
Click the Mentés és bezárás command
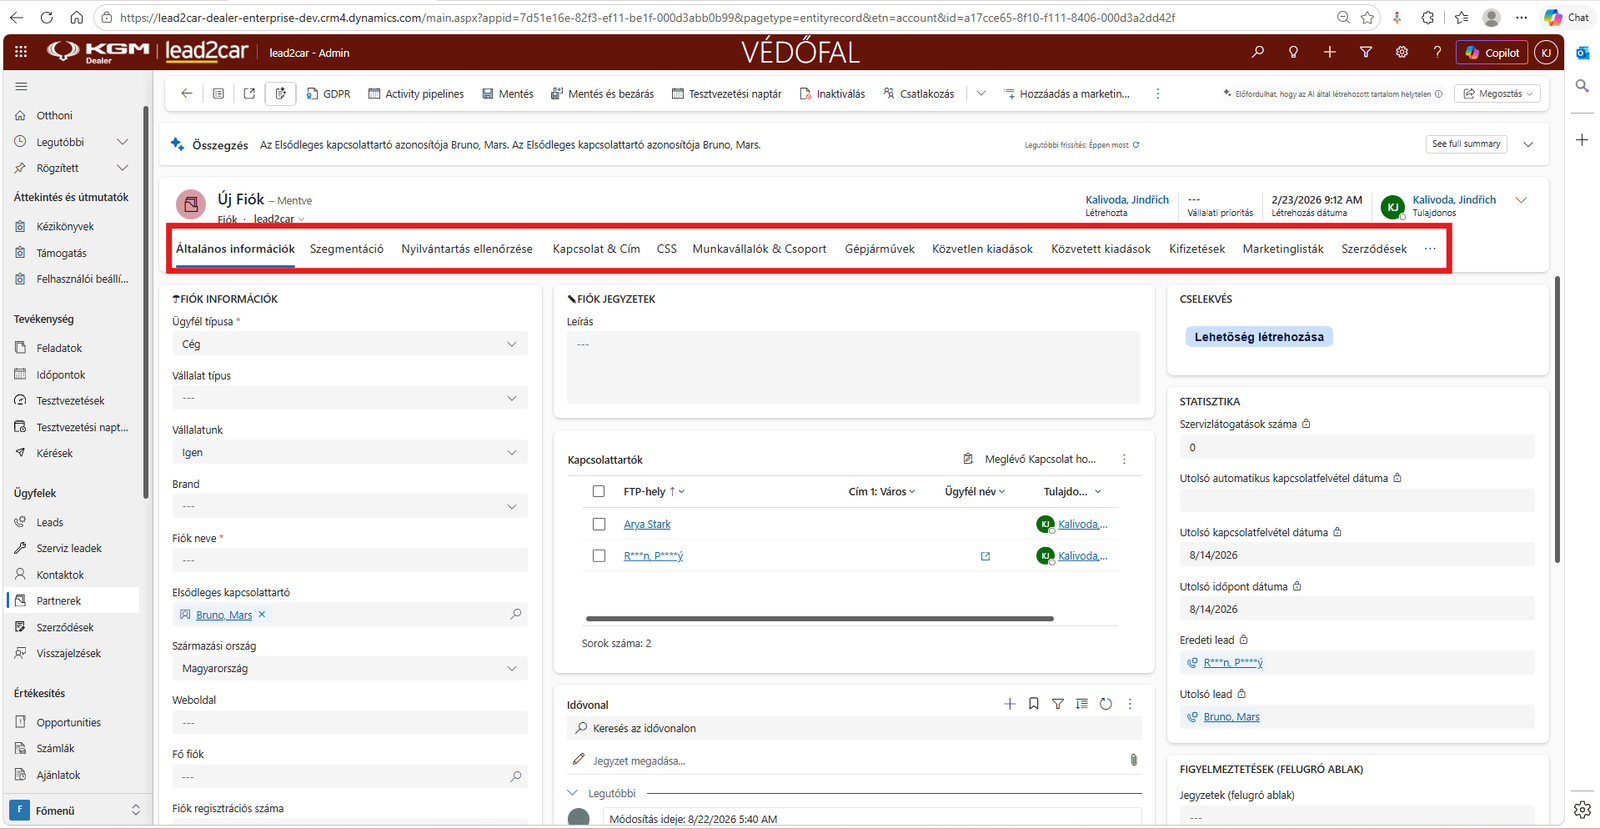click(x=602, y=93)
